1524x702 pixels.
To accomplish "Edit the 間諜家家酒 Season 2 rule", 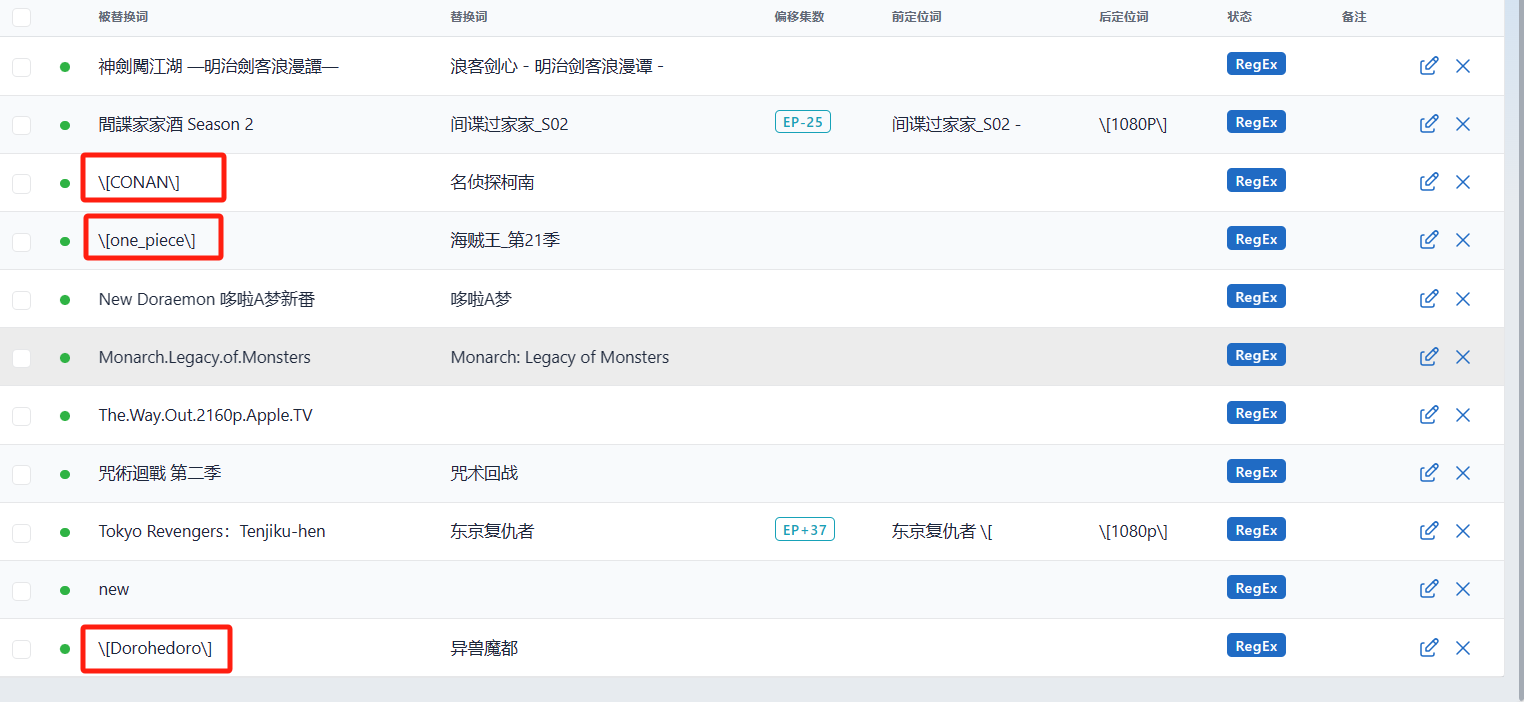I will (x=1429, y=124).
